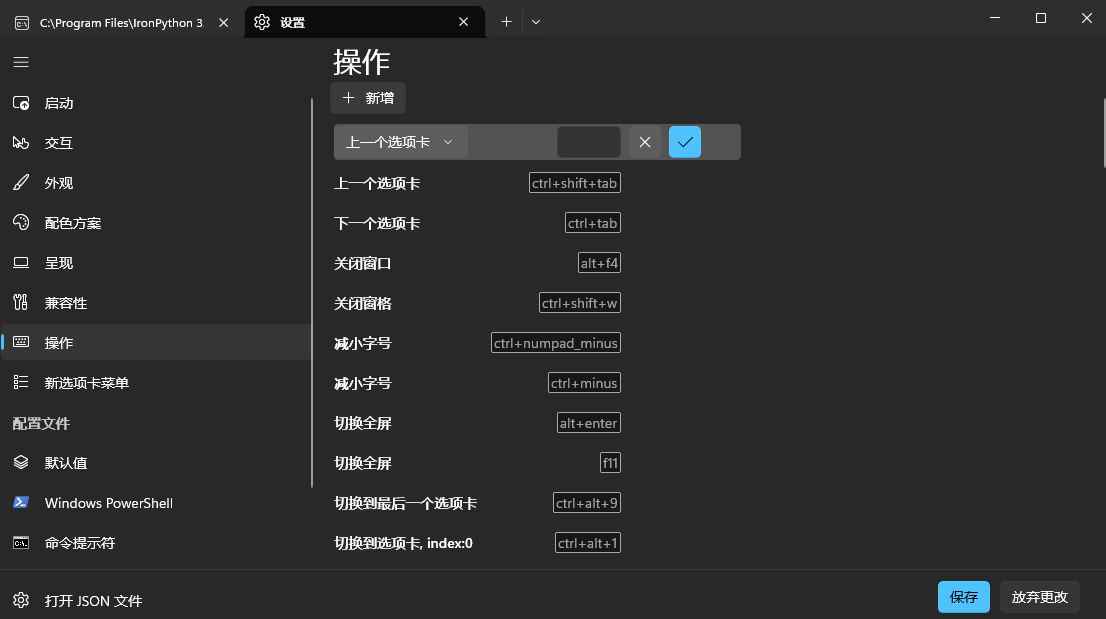Click the 新增 add action button
The image size is (1106, 619).
point(368,98)
